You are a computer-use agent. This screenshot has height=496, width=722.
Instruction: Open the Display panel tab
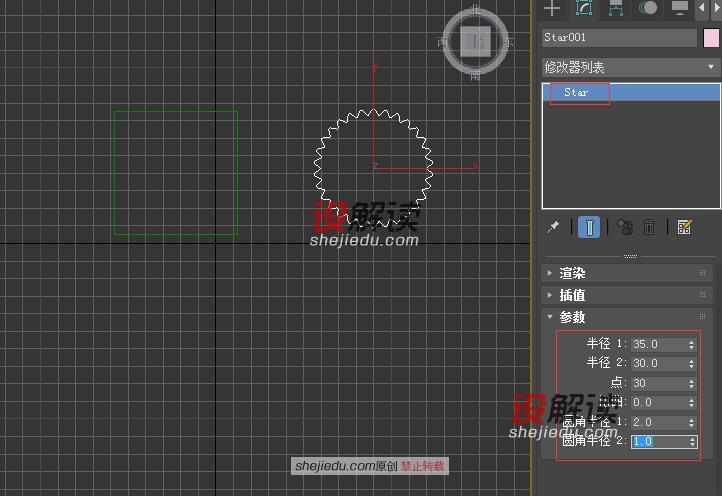(680, 9)
